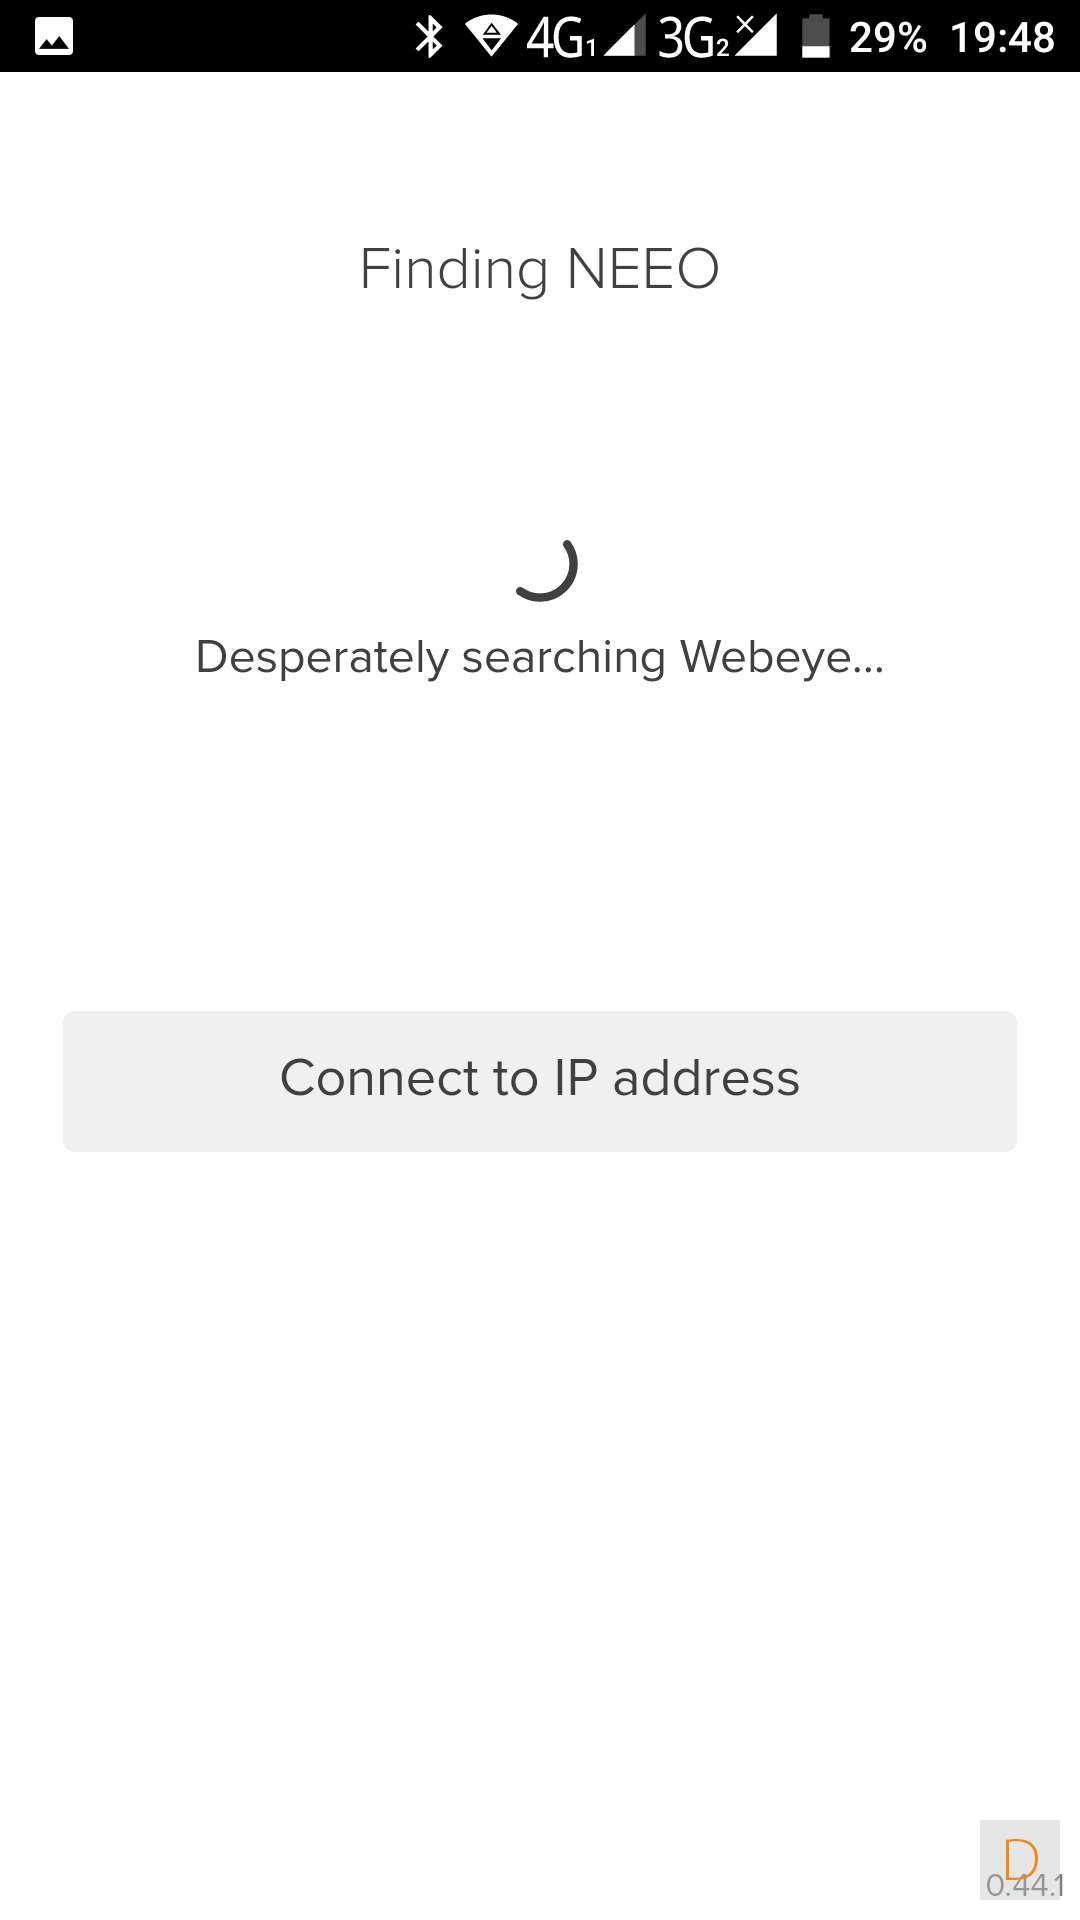
Task: Click Connect to IP address button
Action: click(x=540, y=1081)
